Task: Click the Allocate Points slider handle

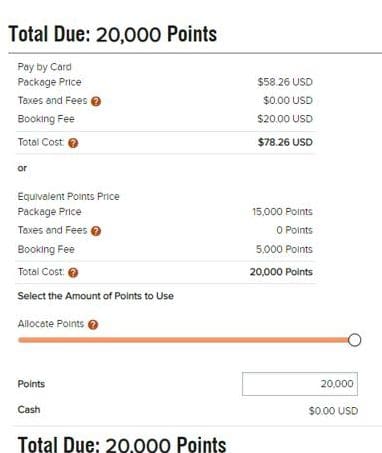Action: click(x=354, y=340)
